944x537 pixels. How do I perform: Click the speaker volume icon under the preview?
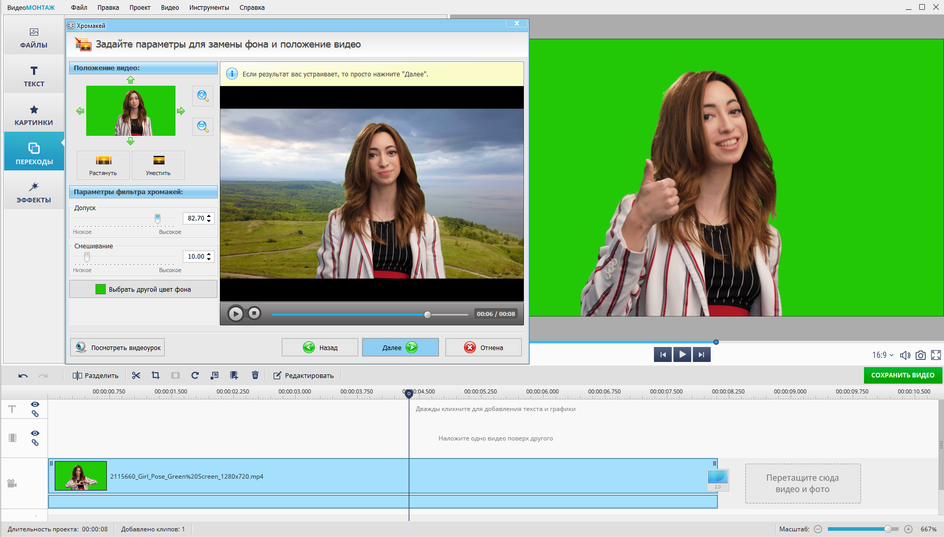tap(904, 355)
